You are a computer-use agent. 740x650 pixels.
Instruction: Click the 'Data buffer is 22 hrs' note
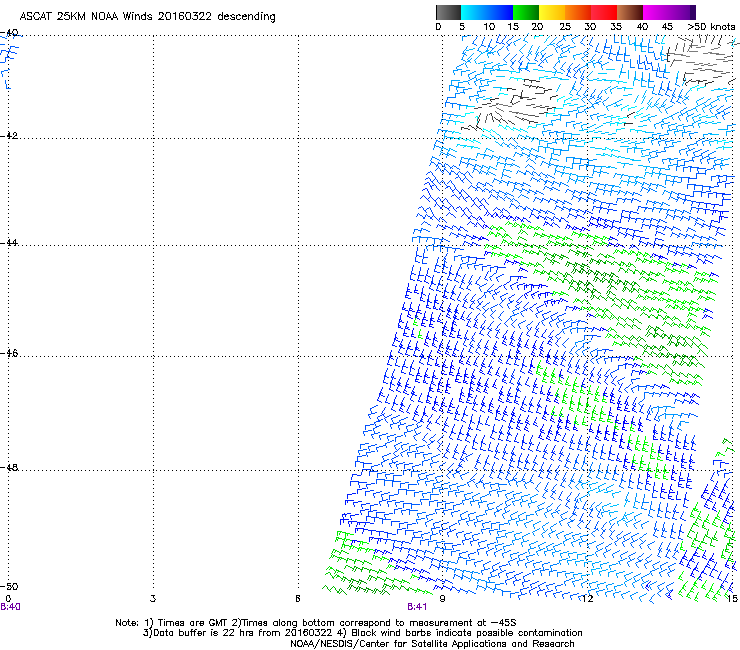[x=362, y=633]
